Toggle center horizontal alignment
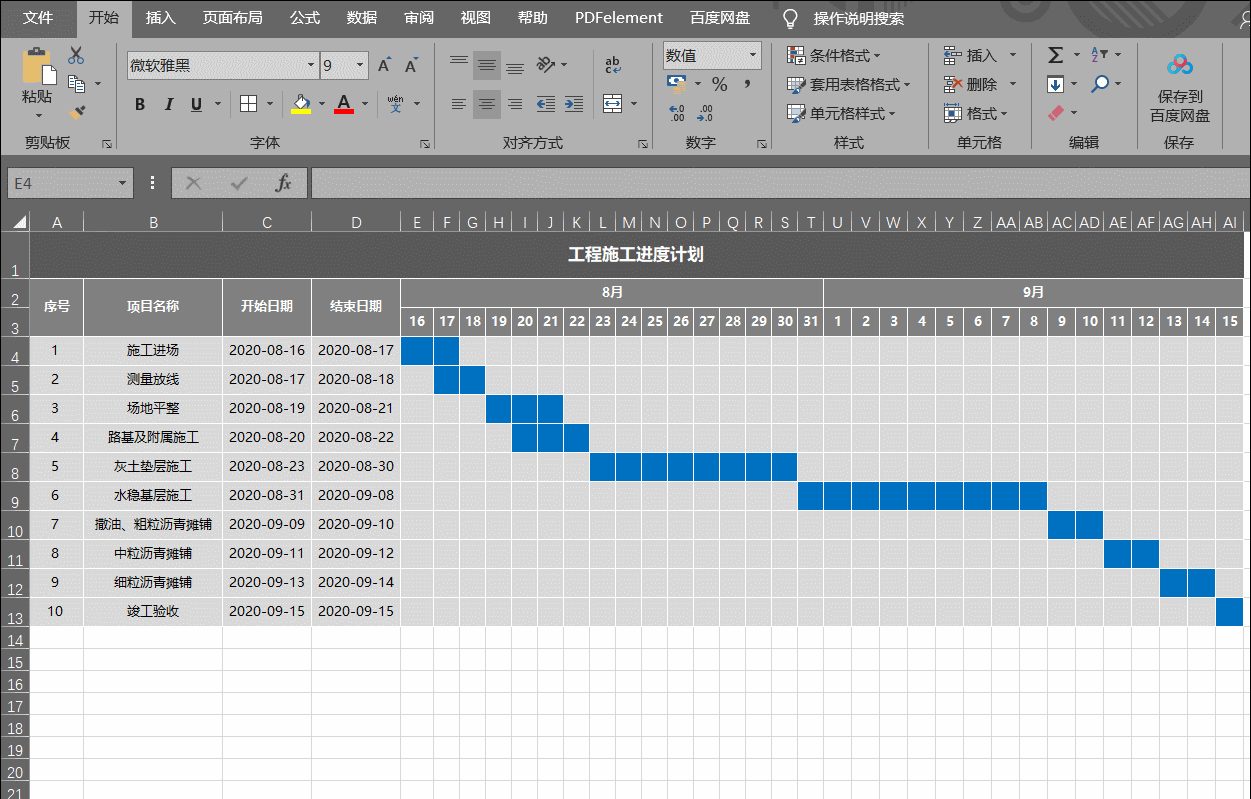The width and height of the screenshot is (1251, 799). pyautogui.click(x=487, y=104)
